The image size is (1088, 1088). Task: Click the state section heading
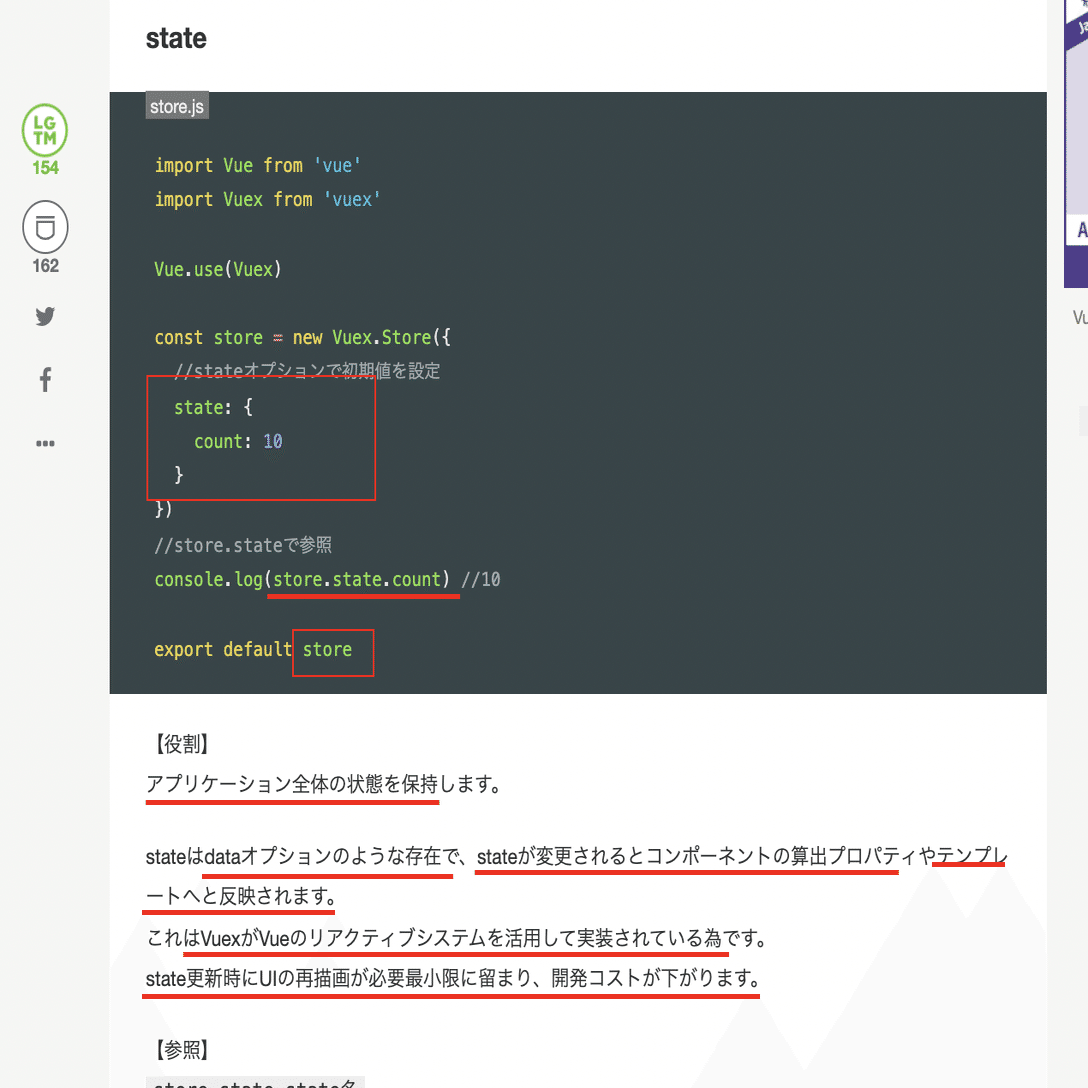(176, 38)
